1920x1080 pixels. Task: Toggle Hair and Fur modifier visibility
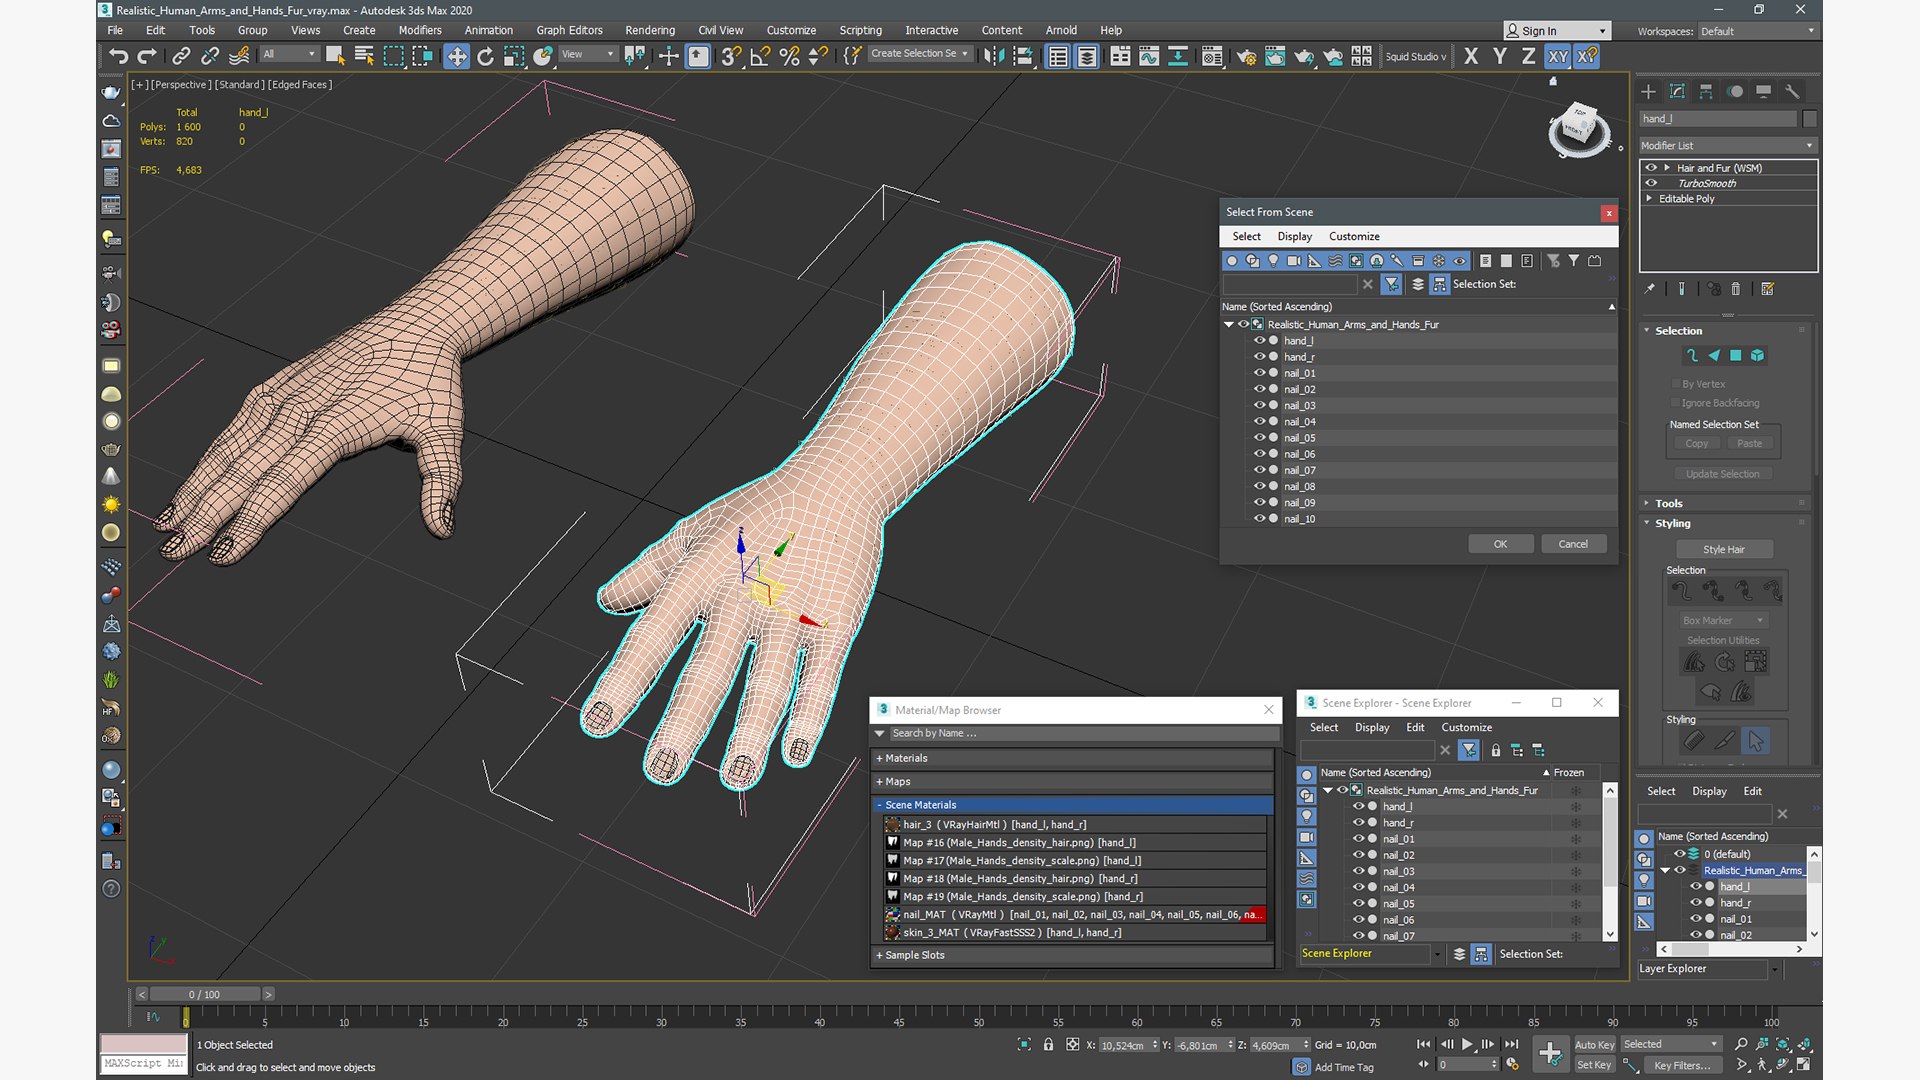click(1652, 168)
